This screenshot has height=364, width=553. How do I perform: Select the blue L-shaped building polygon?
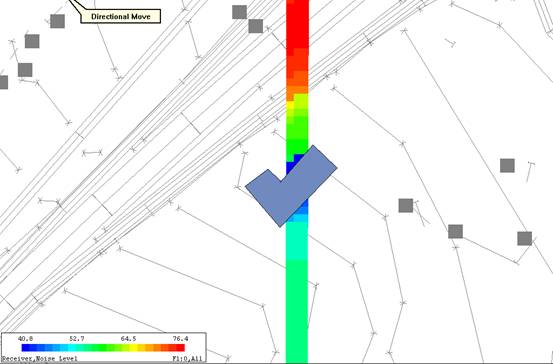coord(290,187)
